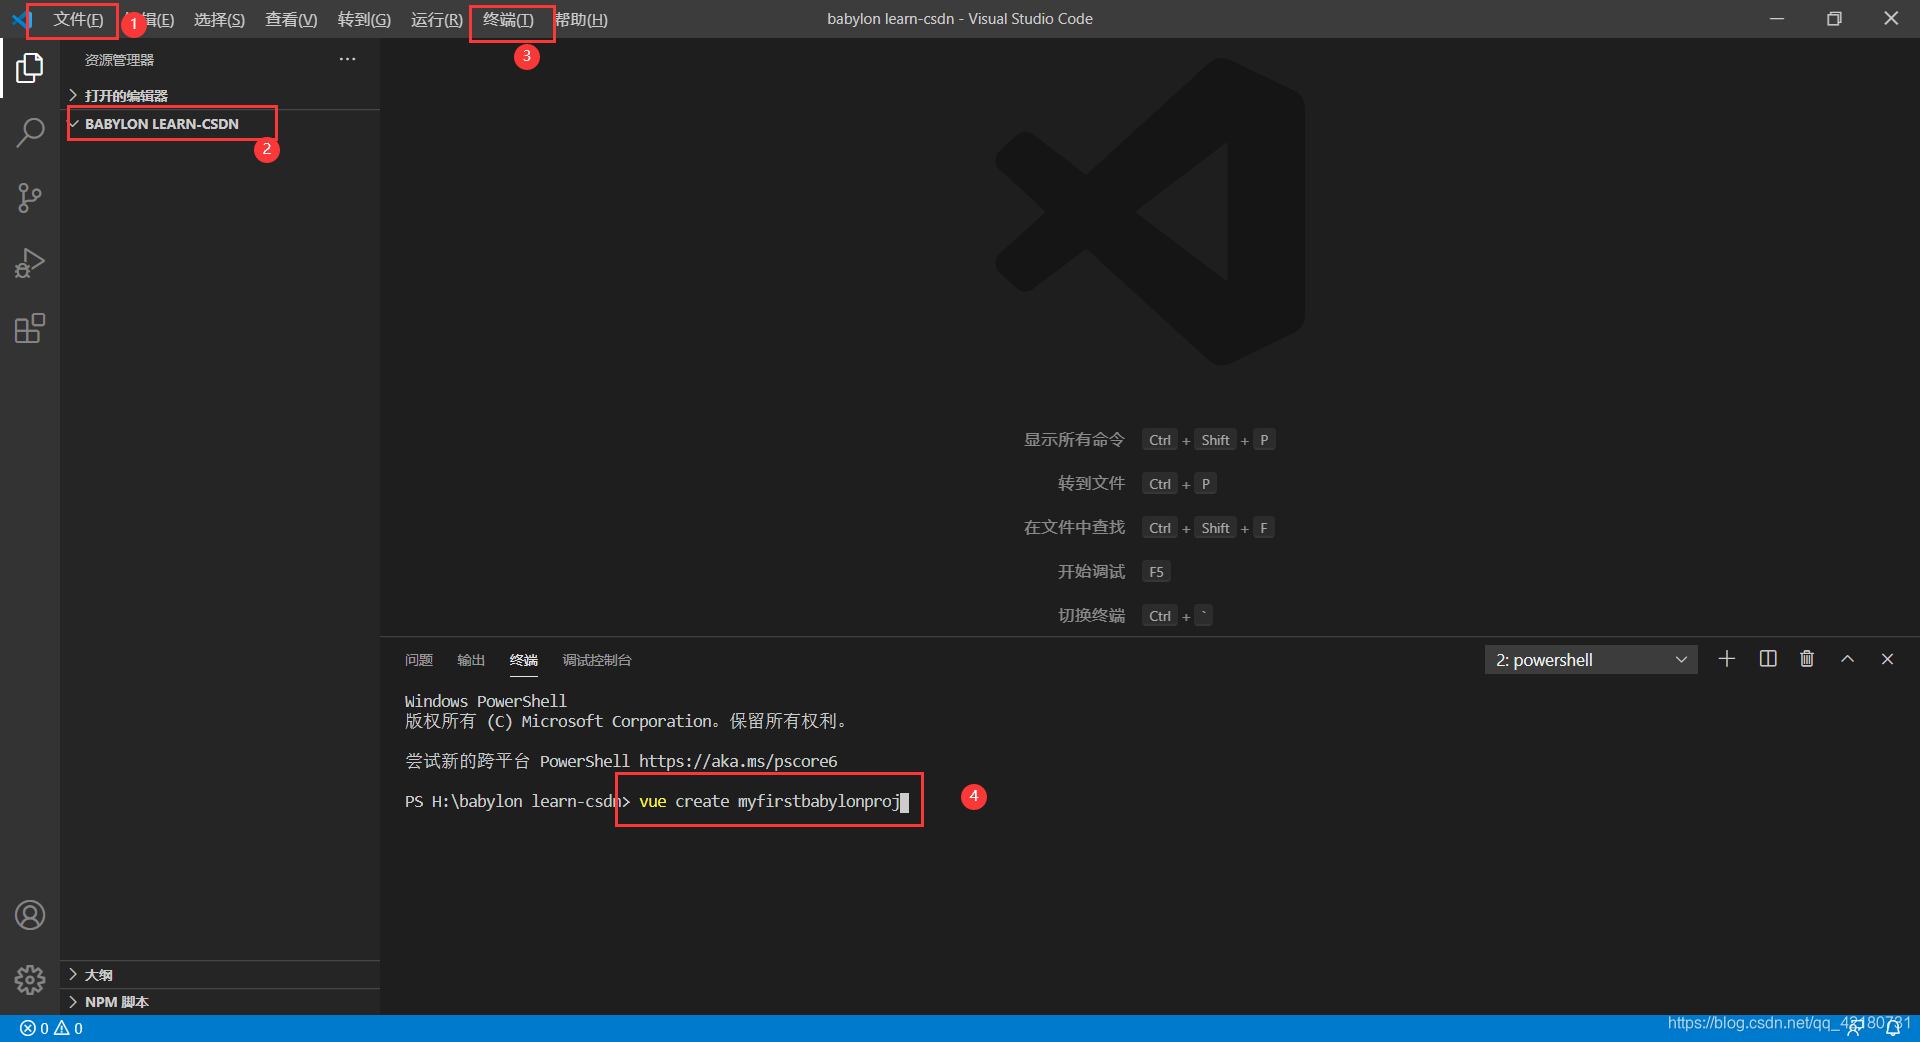1920x1042 pixels.
Task: Open the 查看(V) menu
Action: click(x=291, y=20)
